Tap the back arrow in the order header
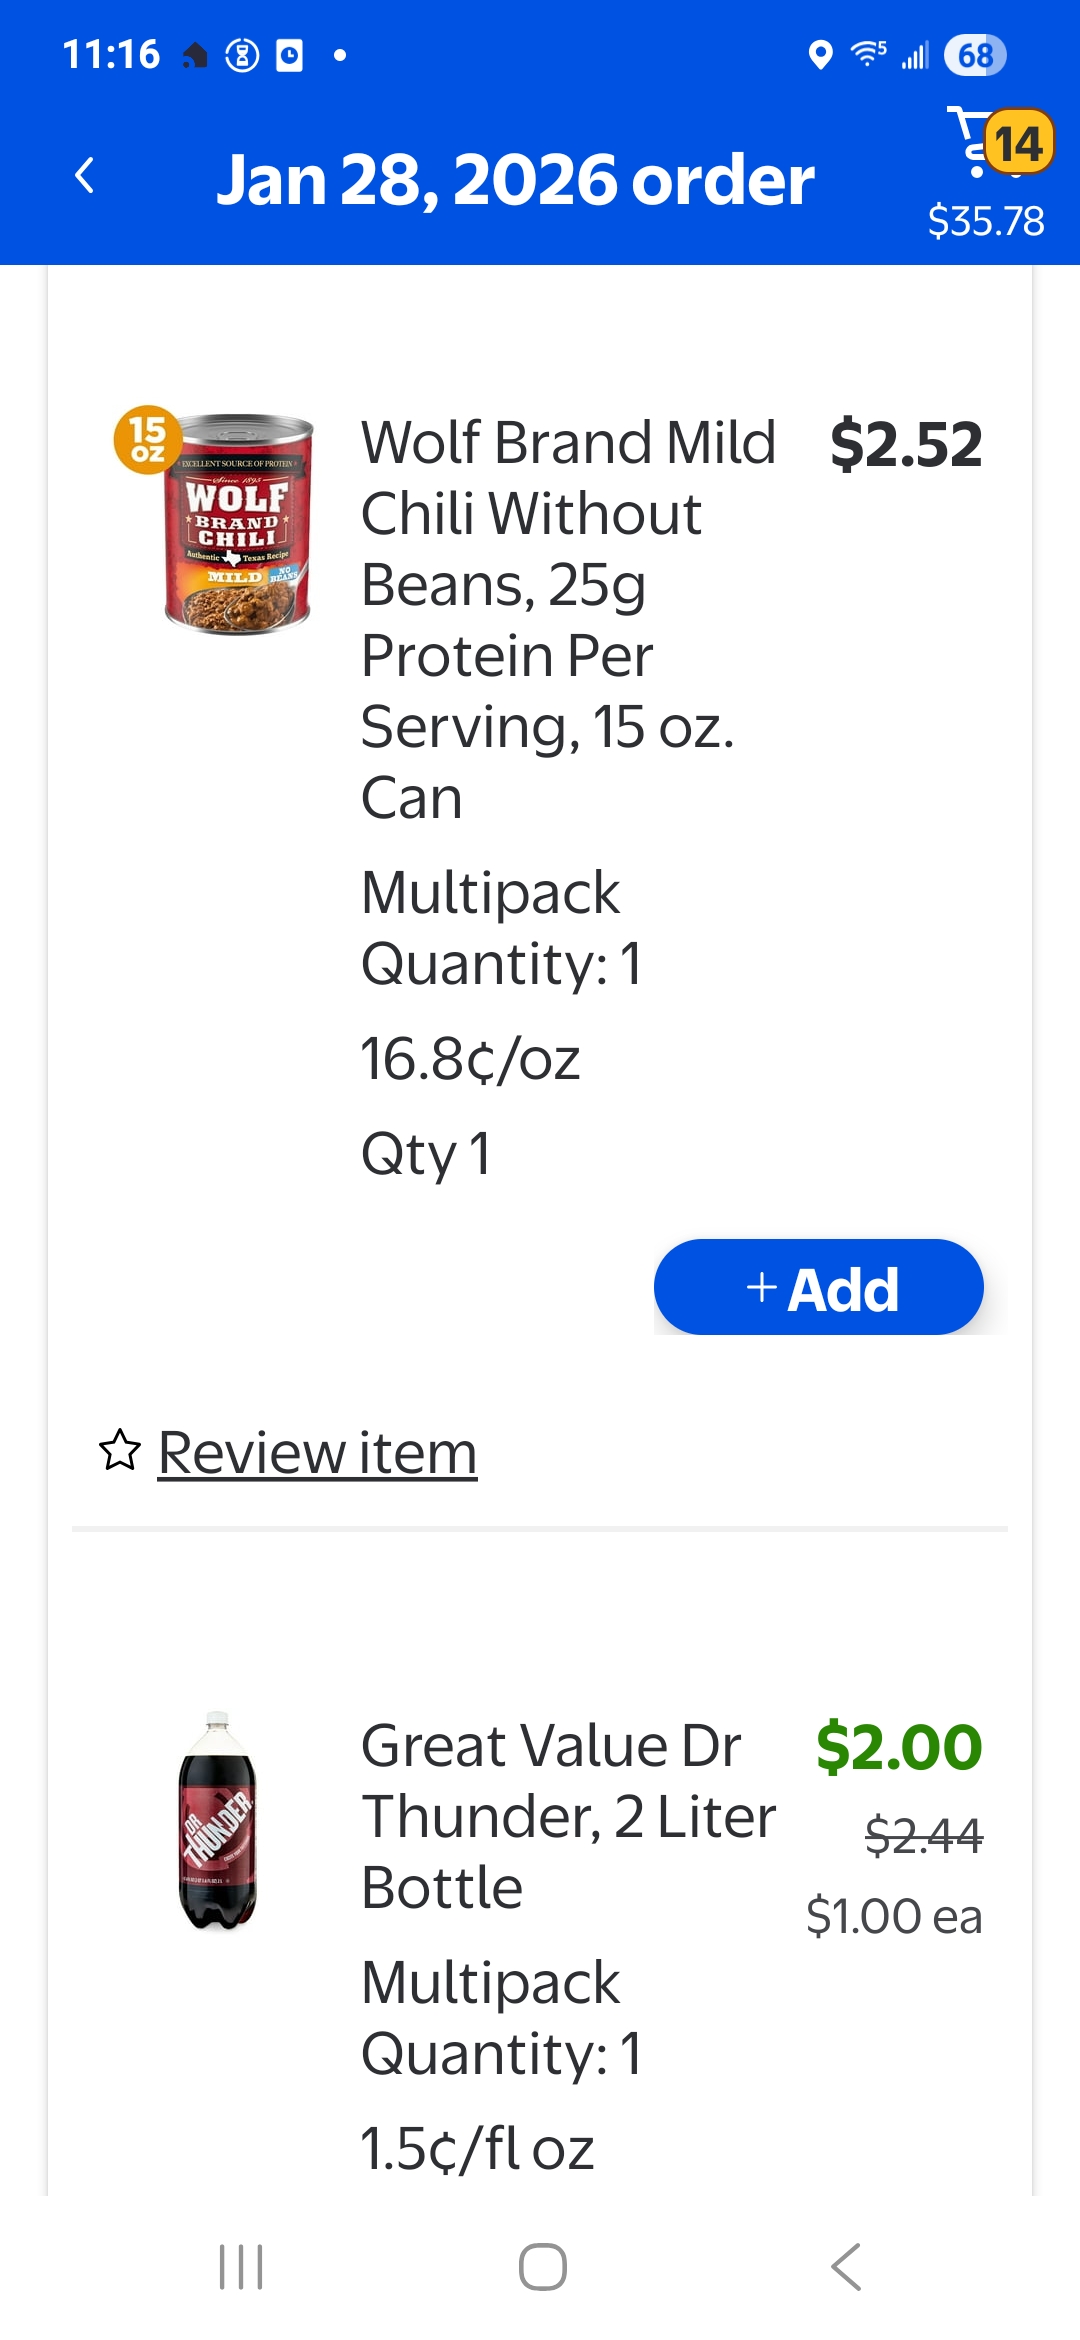 (x=85, y=177)
